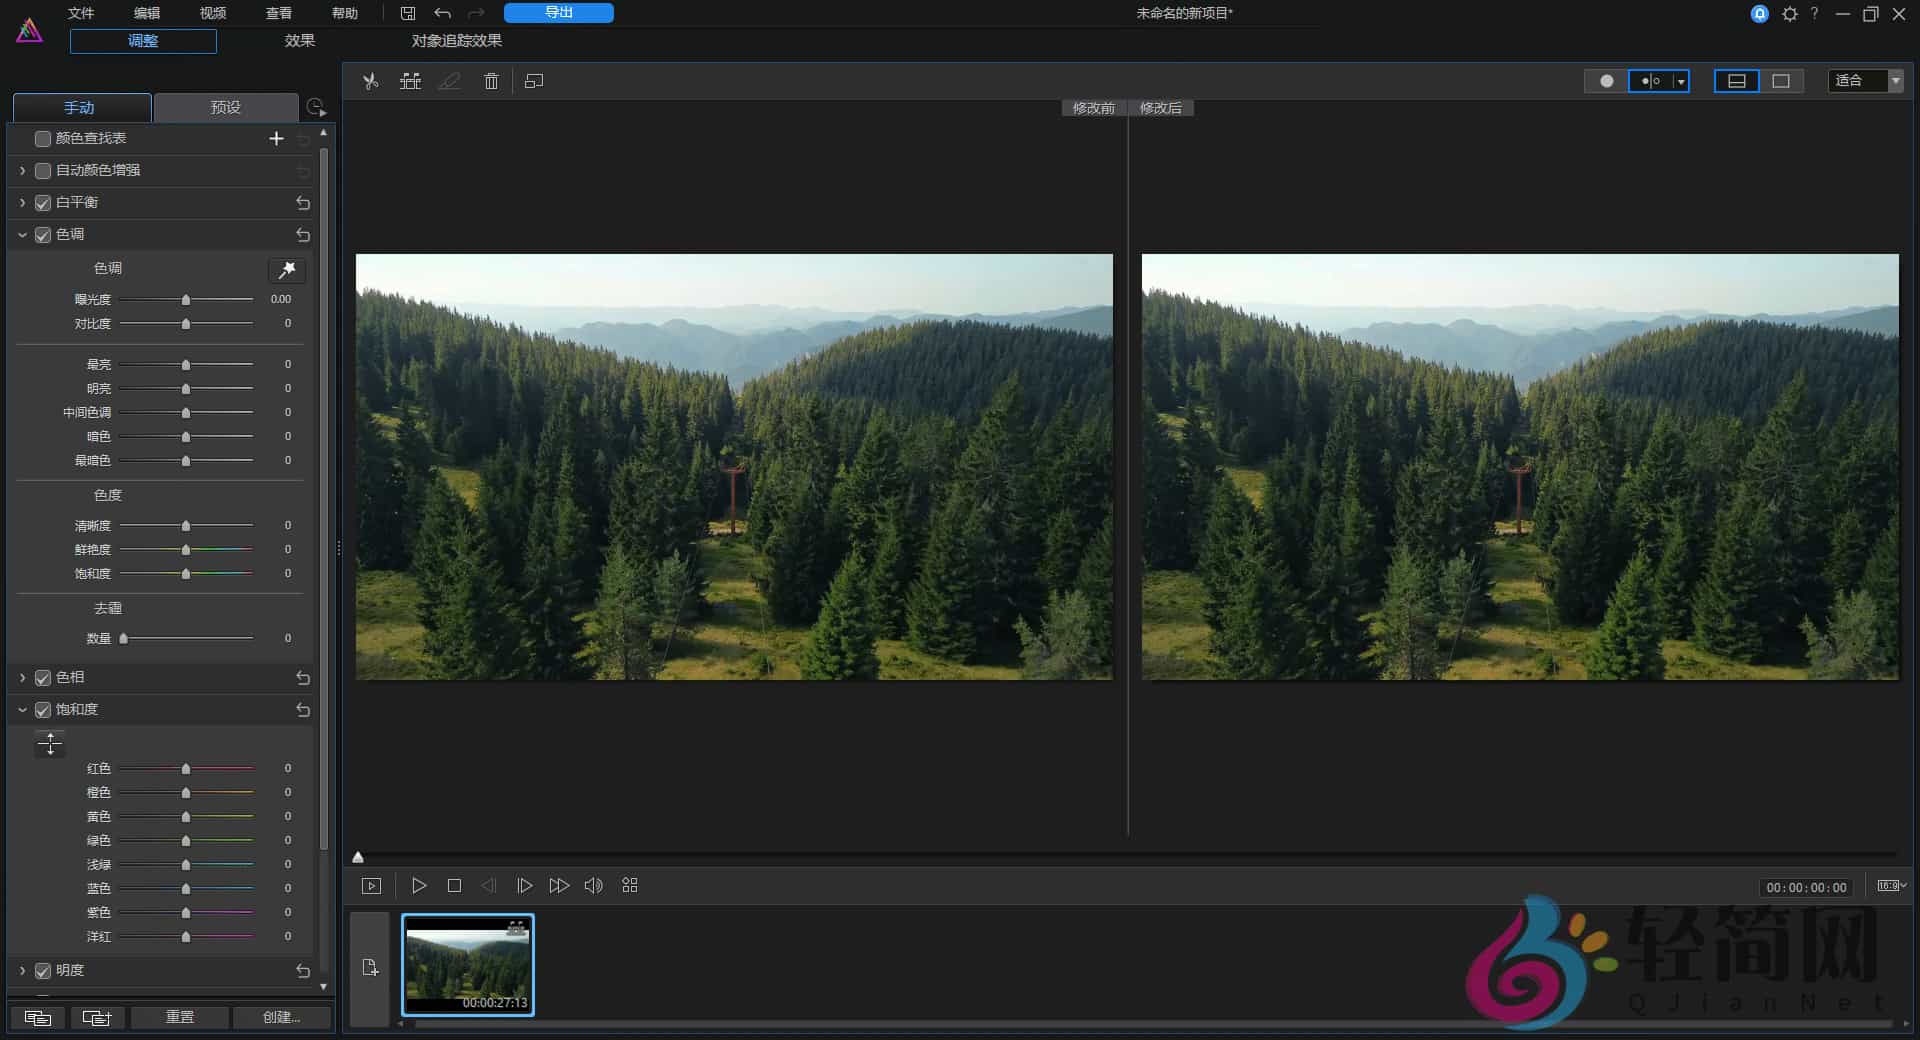
Task: Reset 色调 section with its undo arrow
Action: pos(303,235)
